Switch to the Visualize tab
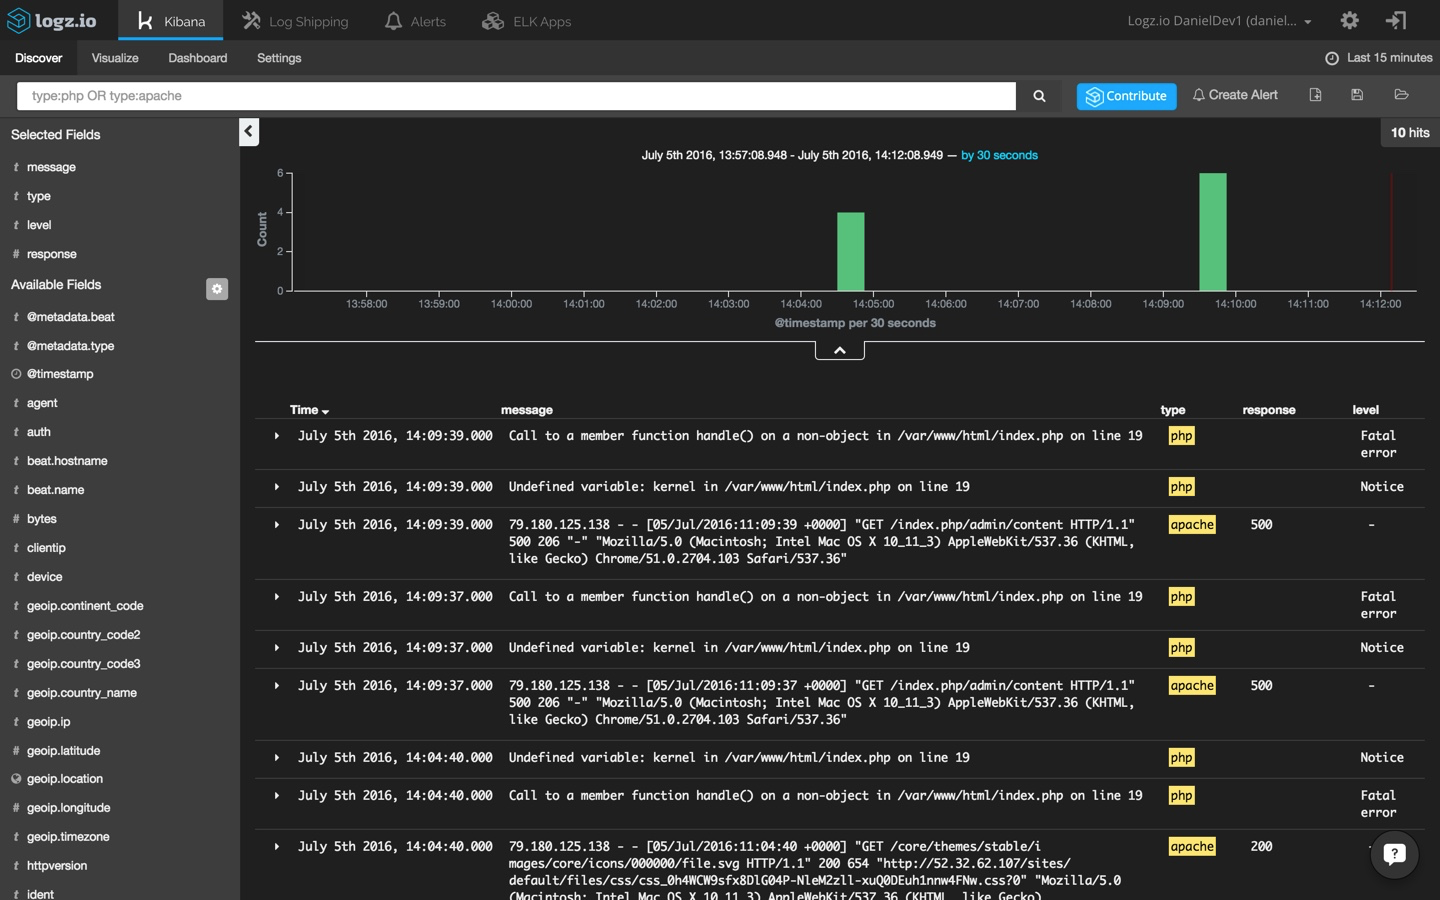Image resolution: width=1440 pixels, height=900 pixels. click(x=115, y=58)
